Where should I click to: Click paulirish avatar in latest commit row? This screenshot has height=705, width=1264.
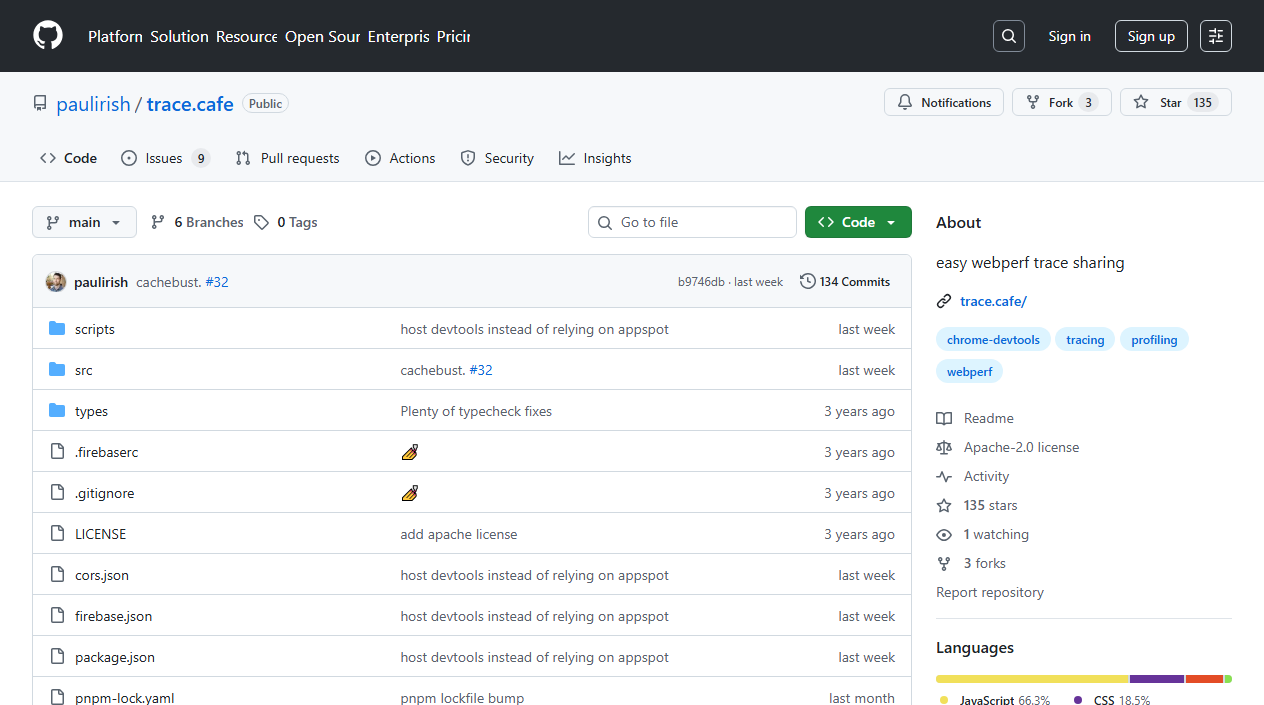tap(56, 282)
